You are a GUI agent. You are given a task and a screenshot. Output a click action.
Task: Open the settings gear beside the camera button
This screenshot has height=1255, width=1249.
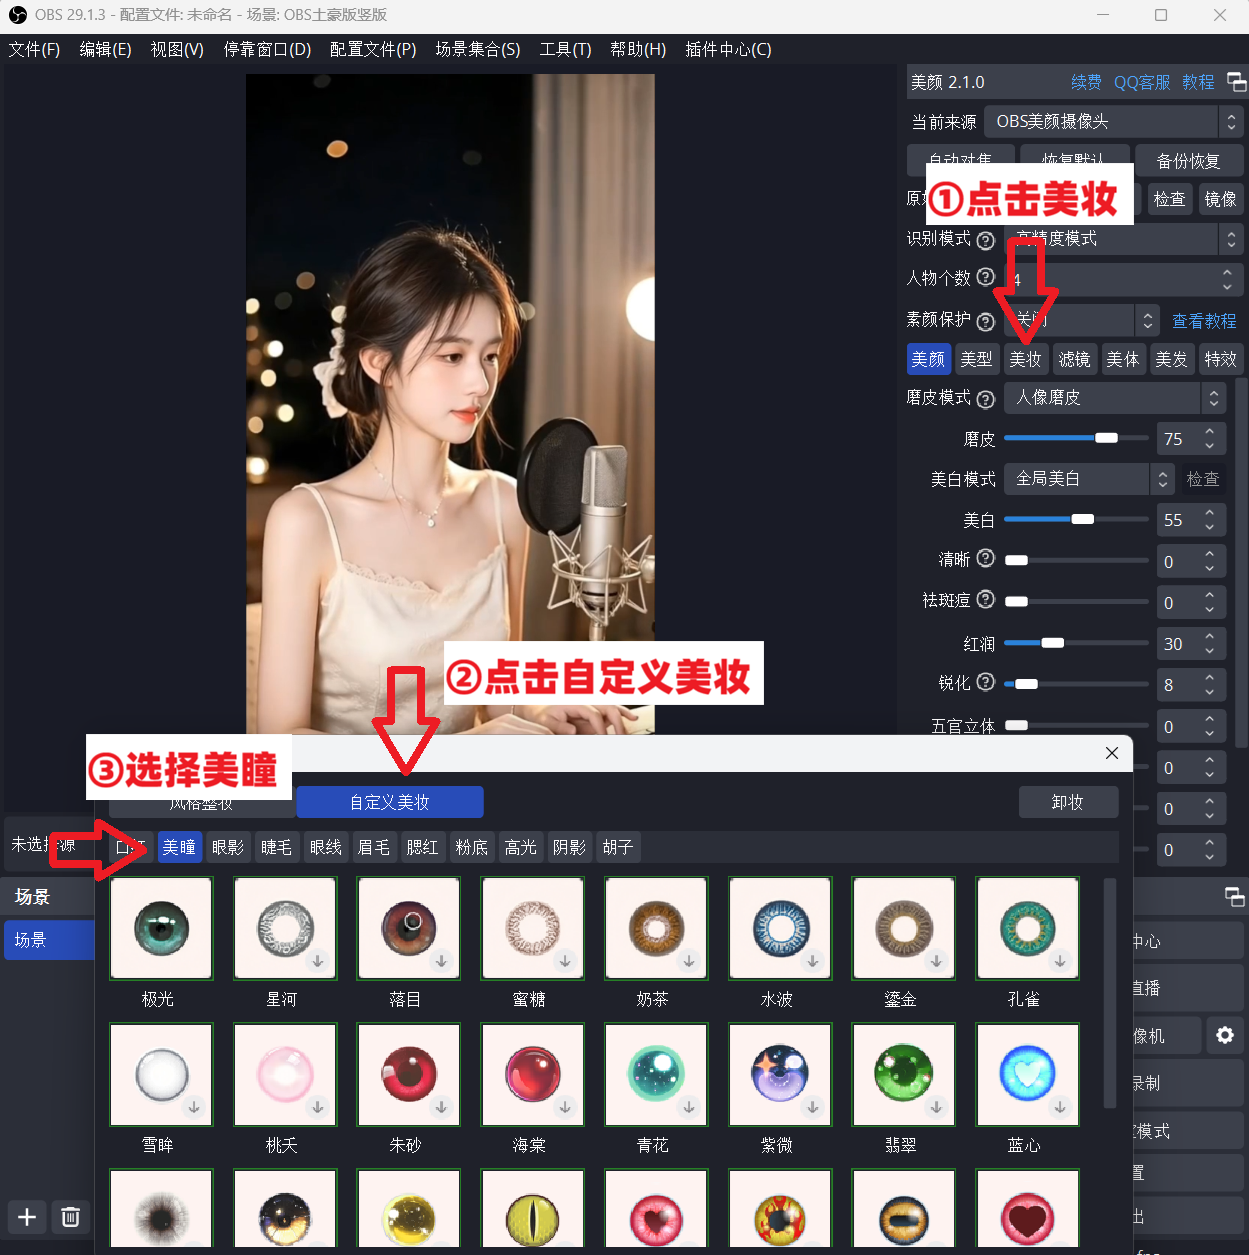point(1225,1035)
